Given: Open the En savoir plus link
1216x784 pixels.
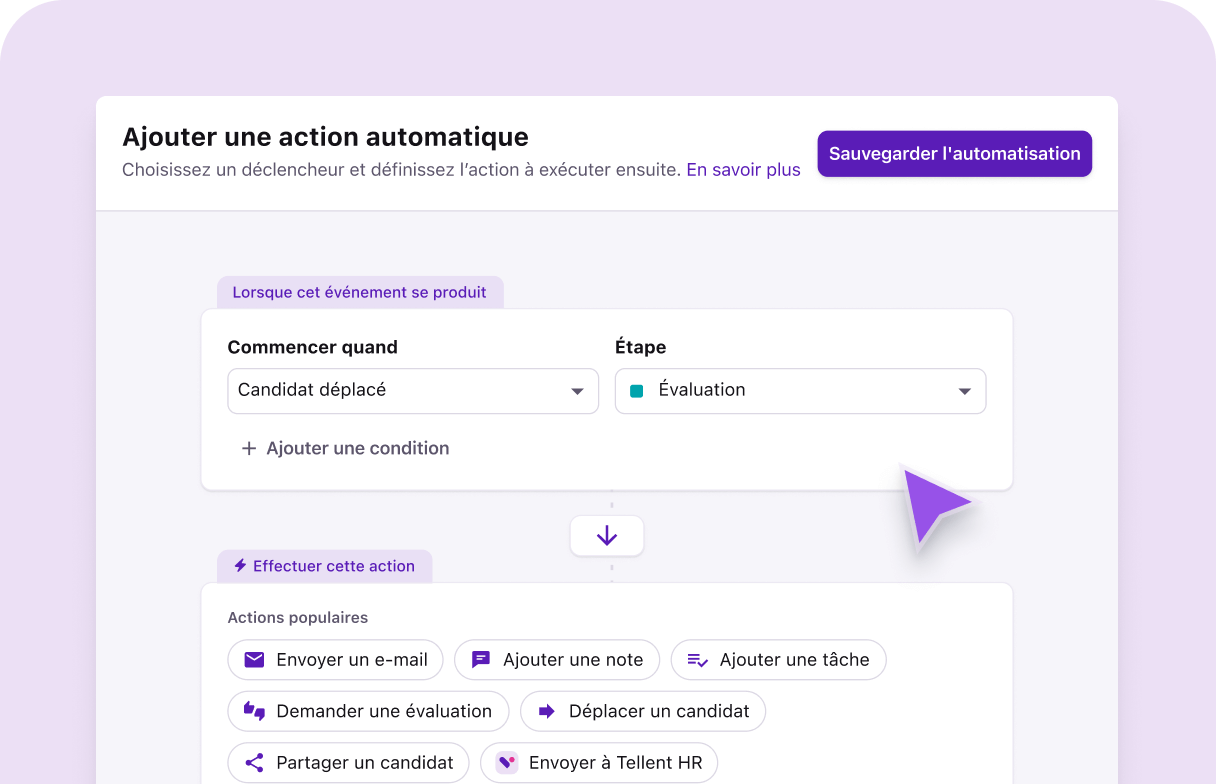Looking at the screenshot, I should tap(743, 170).
